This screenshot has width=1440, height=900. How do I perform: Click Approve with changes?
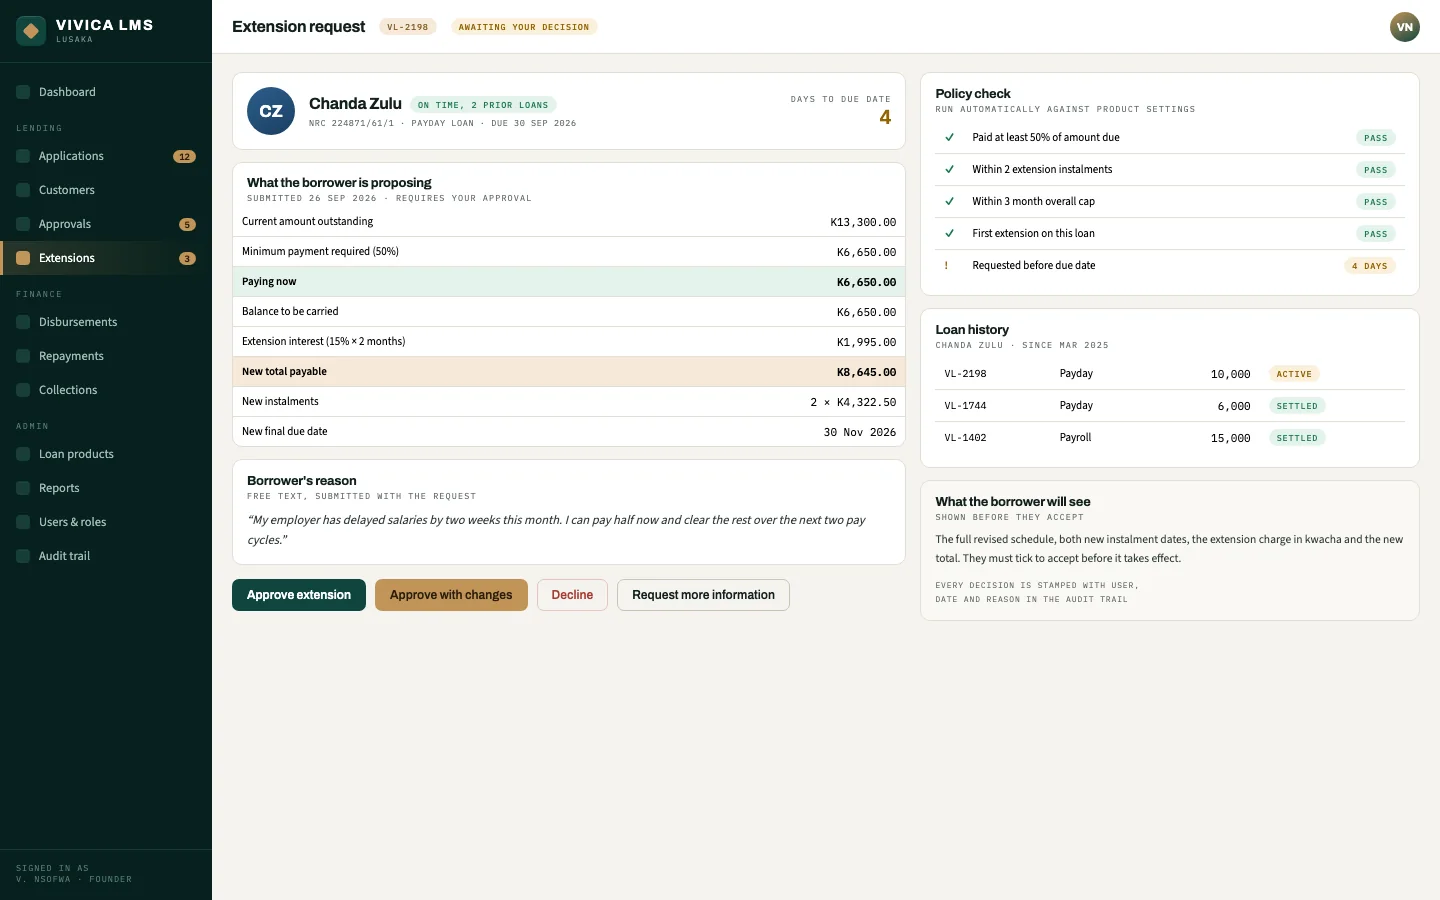451,595
